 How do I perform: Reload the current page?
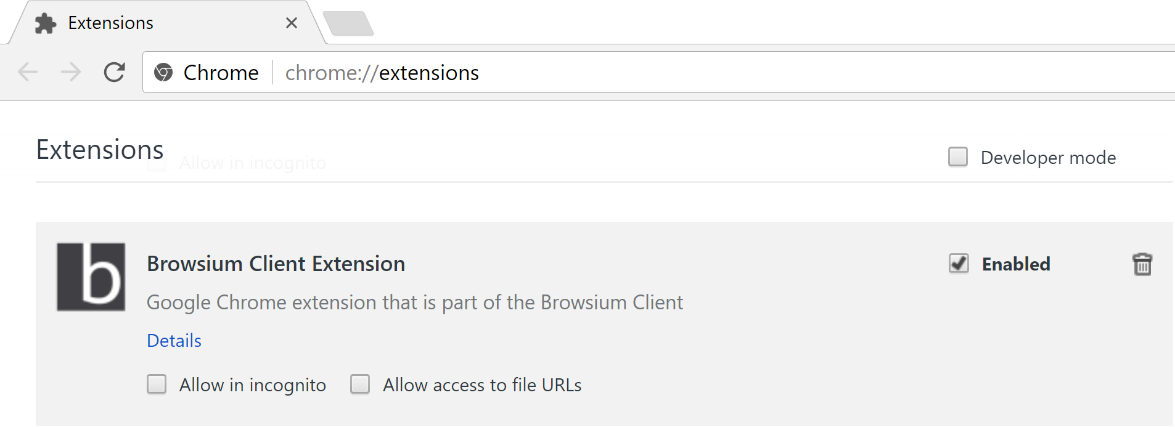115,72
